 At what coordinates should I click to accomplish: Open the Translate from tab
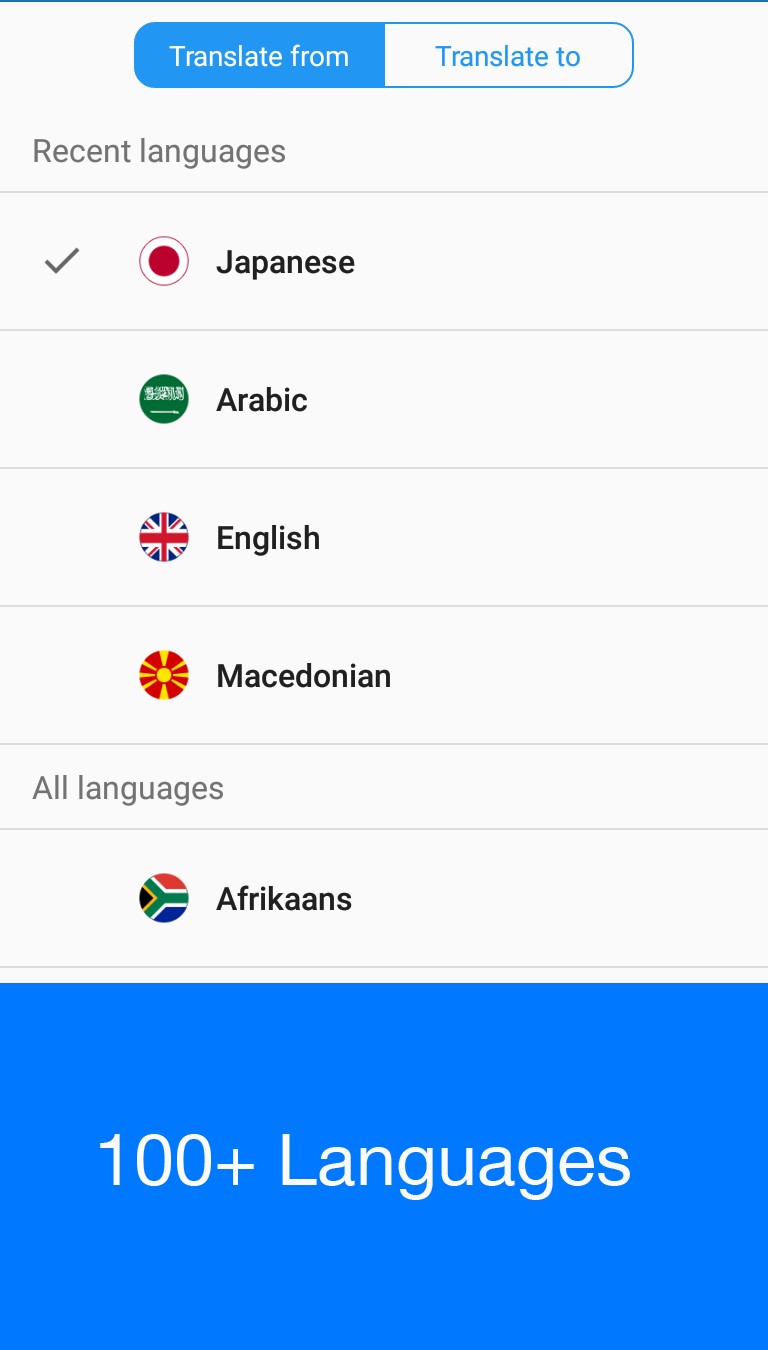pyautogui.click(x=259, y=55)
